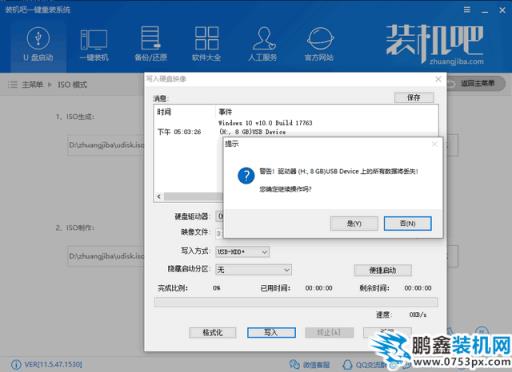Screen dimensions: 512x372
Task: Confirm with the 是(Y) button
Action: 354,223
